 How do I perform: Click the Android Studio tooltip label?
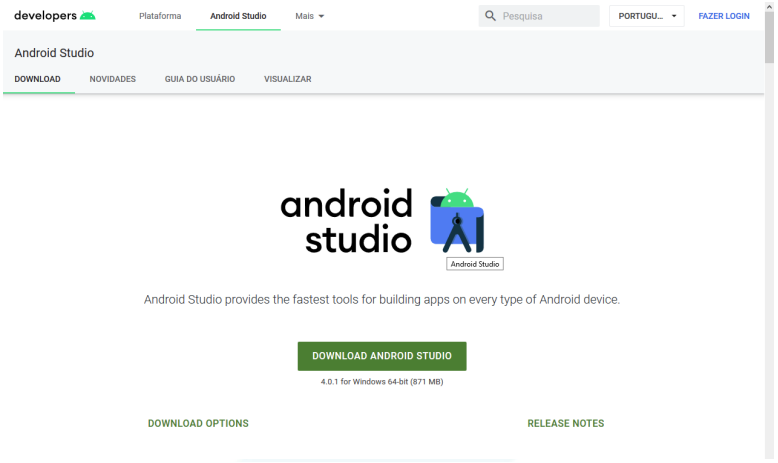tap(474, 264)
